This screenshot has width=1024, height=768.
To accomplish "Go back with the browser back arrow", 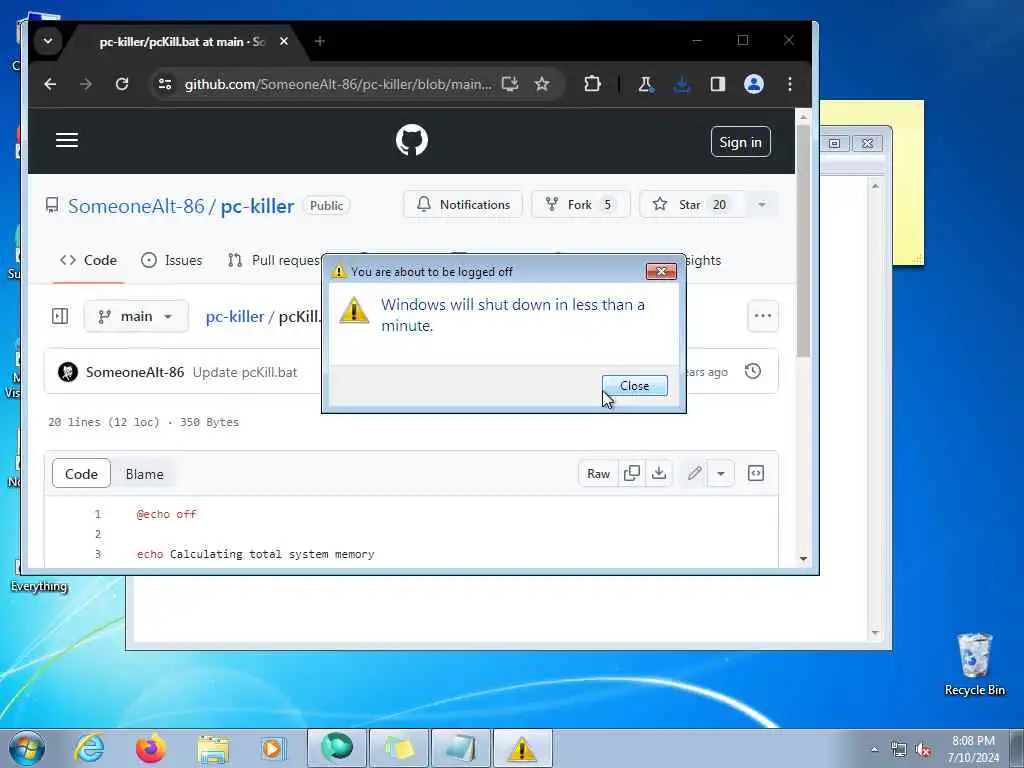I will click(50, 84).
